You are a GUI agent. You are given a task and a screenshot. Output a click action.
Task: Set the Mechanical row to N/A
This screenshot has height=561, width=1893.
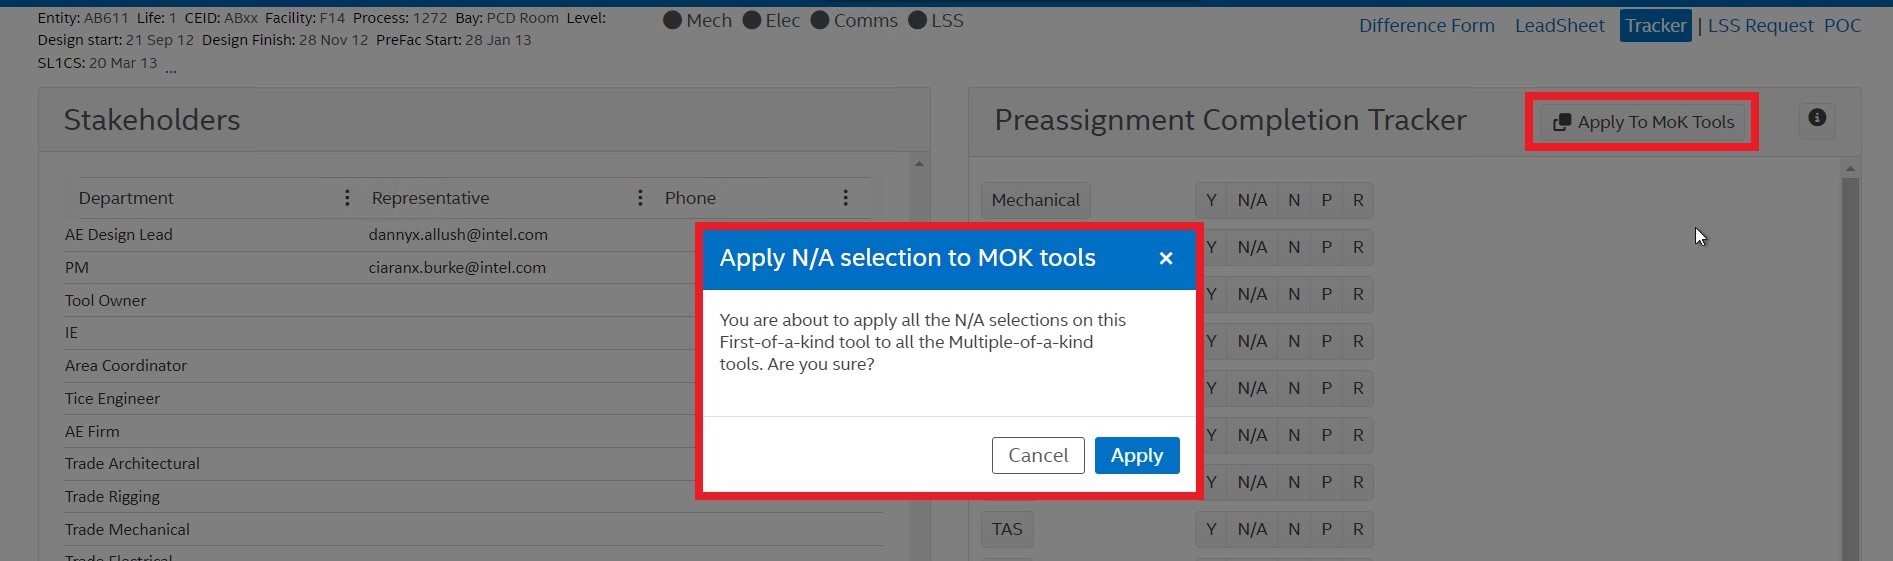1252,200
